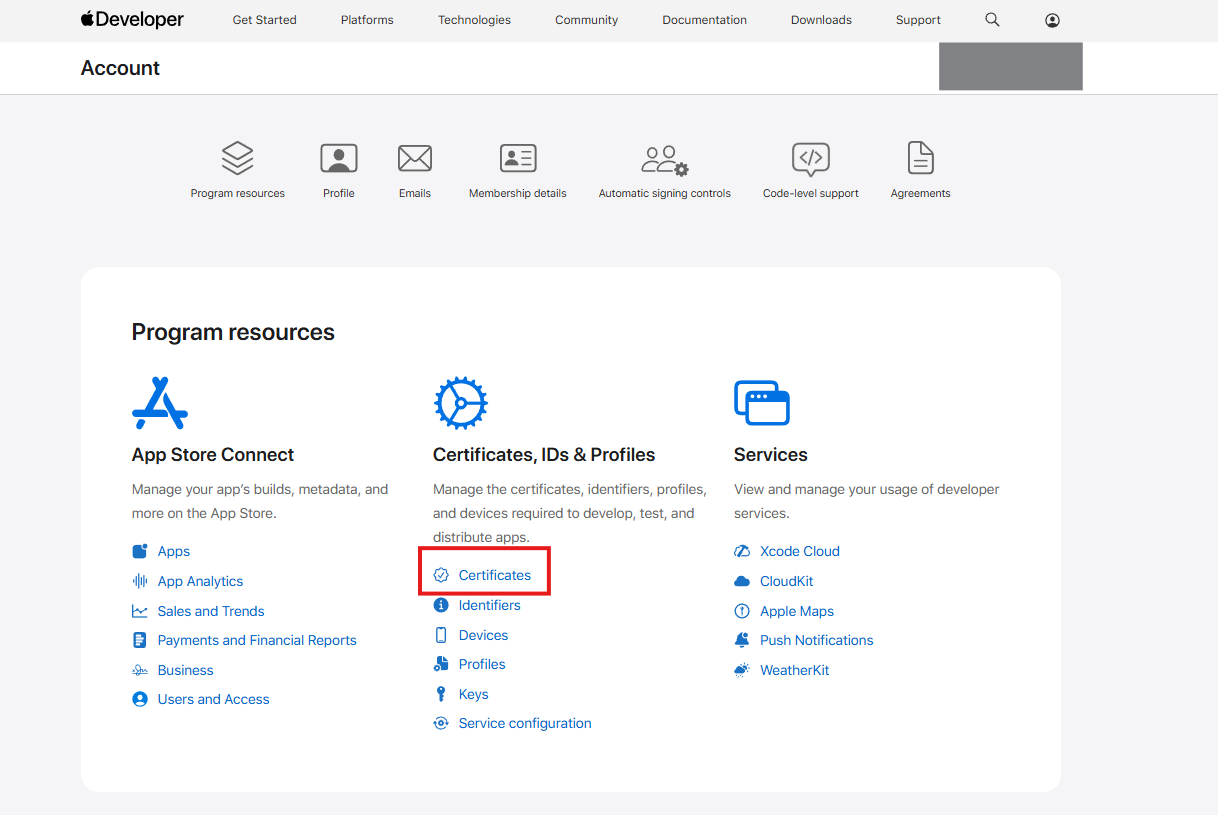Screen dimensions: 1218x815
Task: Open Automatic signing controls icon
Action: pyautogui.click(x=665, y=160)
